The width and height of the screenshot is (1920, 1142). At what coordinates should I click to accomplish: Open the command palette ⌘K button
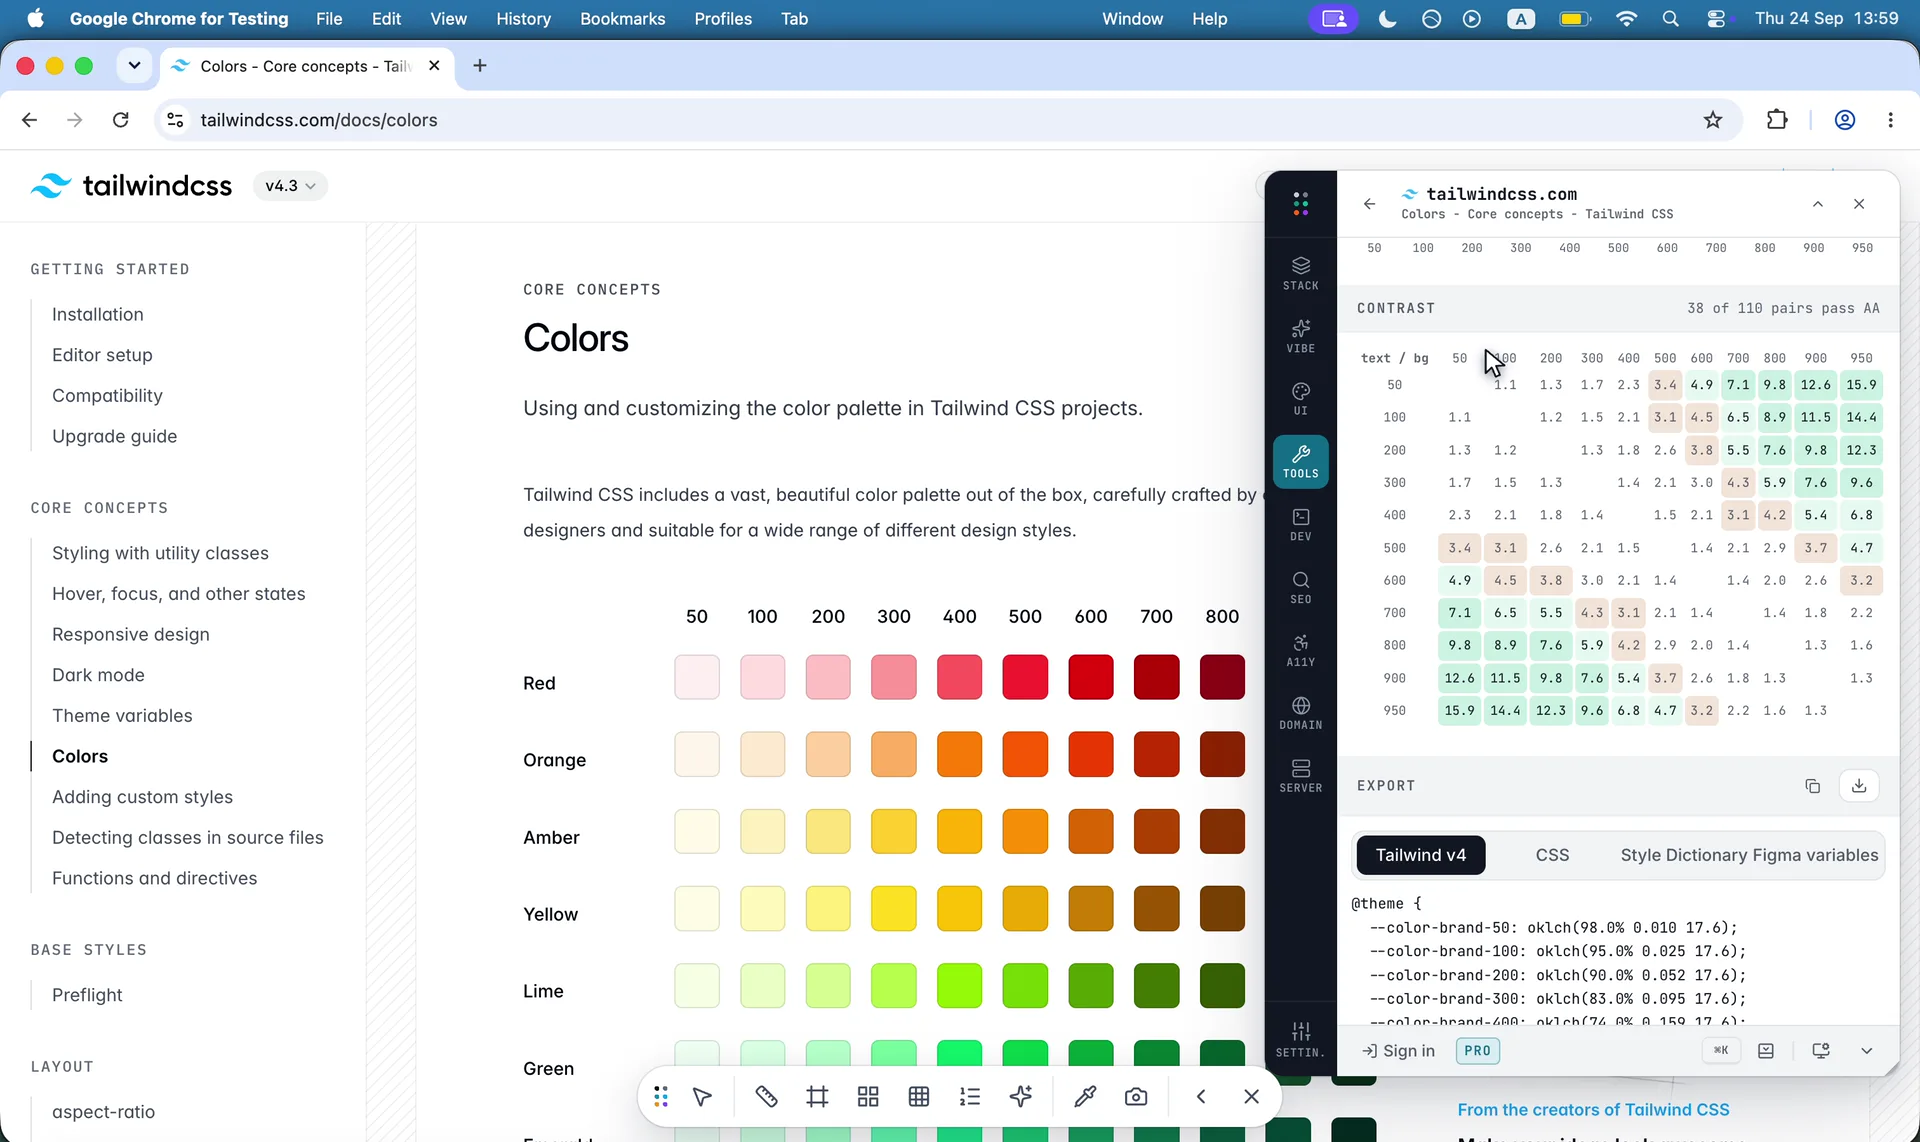1721,1050
